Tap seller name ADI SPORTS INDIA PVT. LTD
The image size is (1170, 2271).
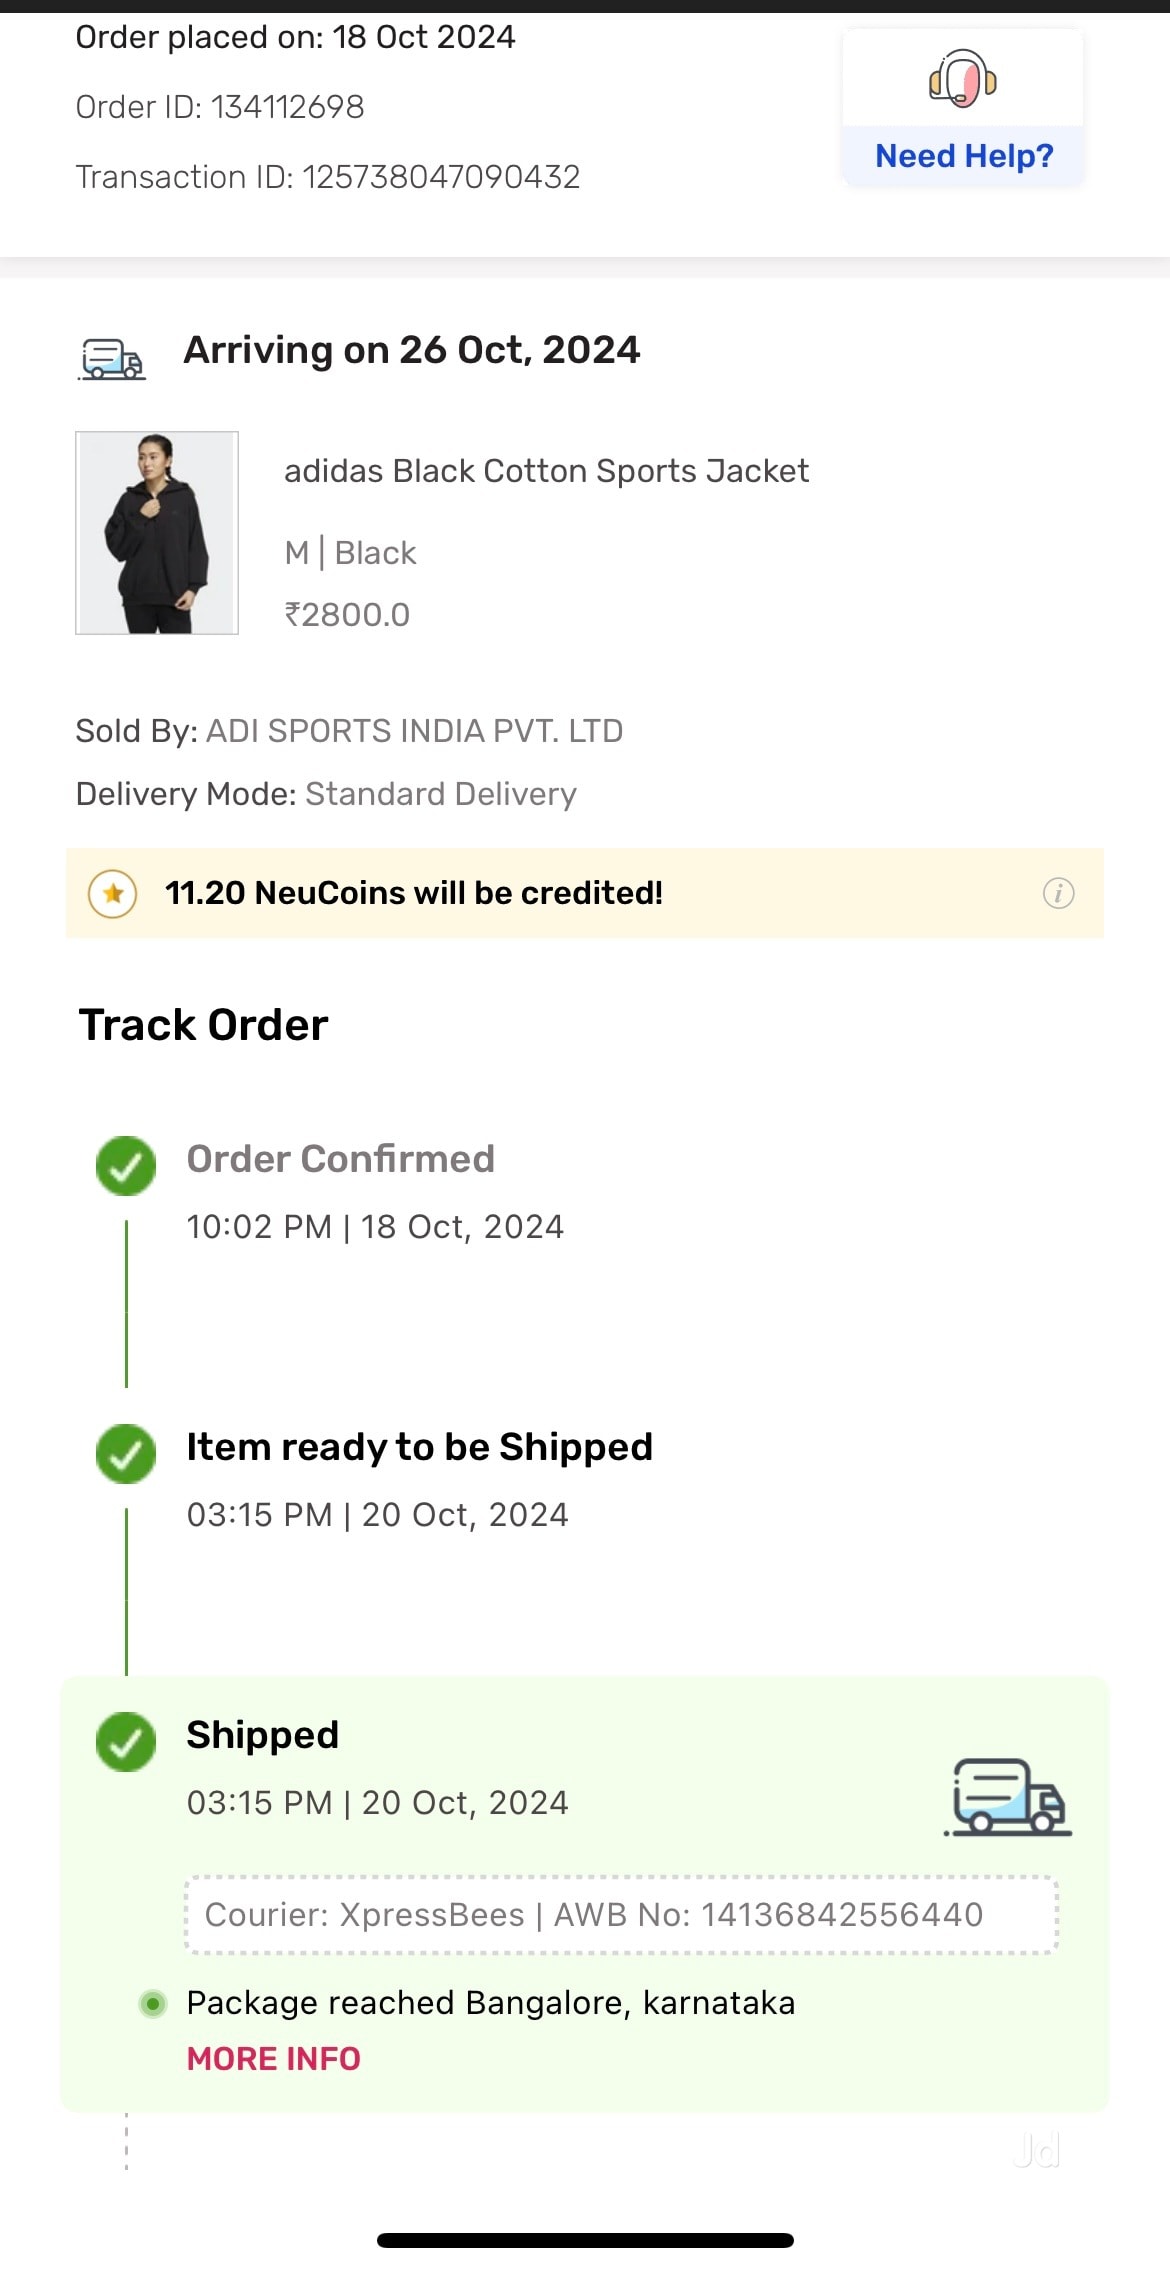click(414, 731)
